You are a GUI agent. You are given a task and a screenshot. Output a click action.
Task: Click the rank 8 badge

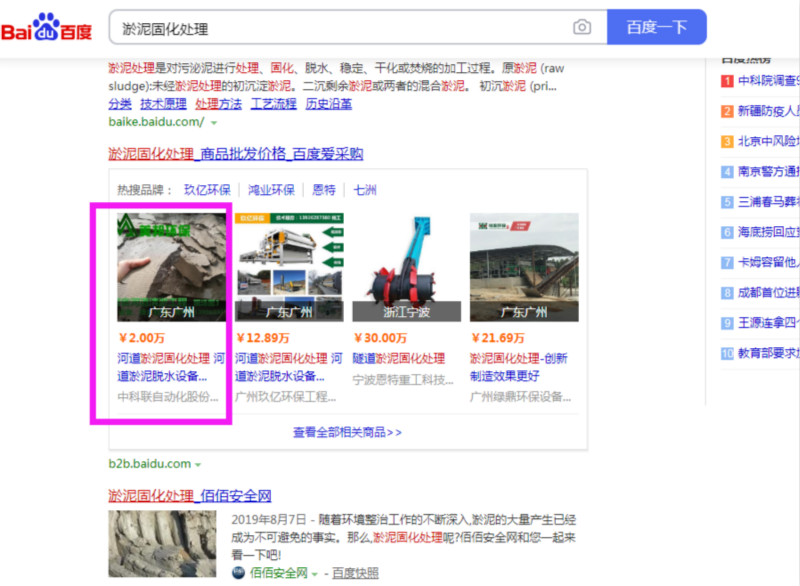(727, 293)
